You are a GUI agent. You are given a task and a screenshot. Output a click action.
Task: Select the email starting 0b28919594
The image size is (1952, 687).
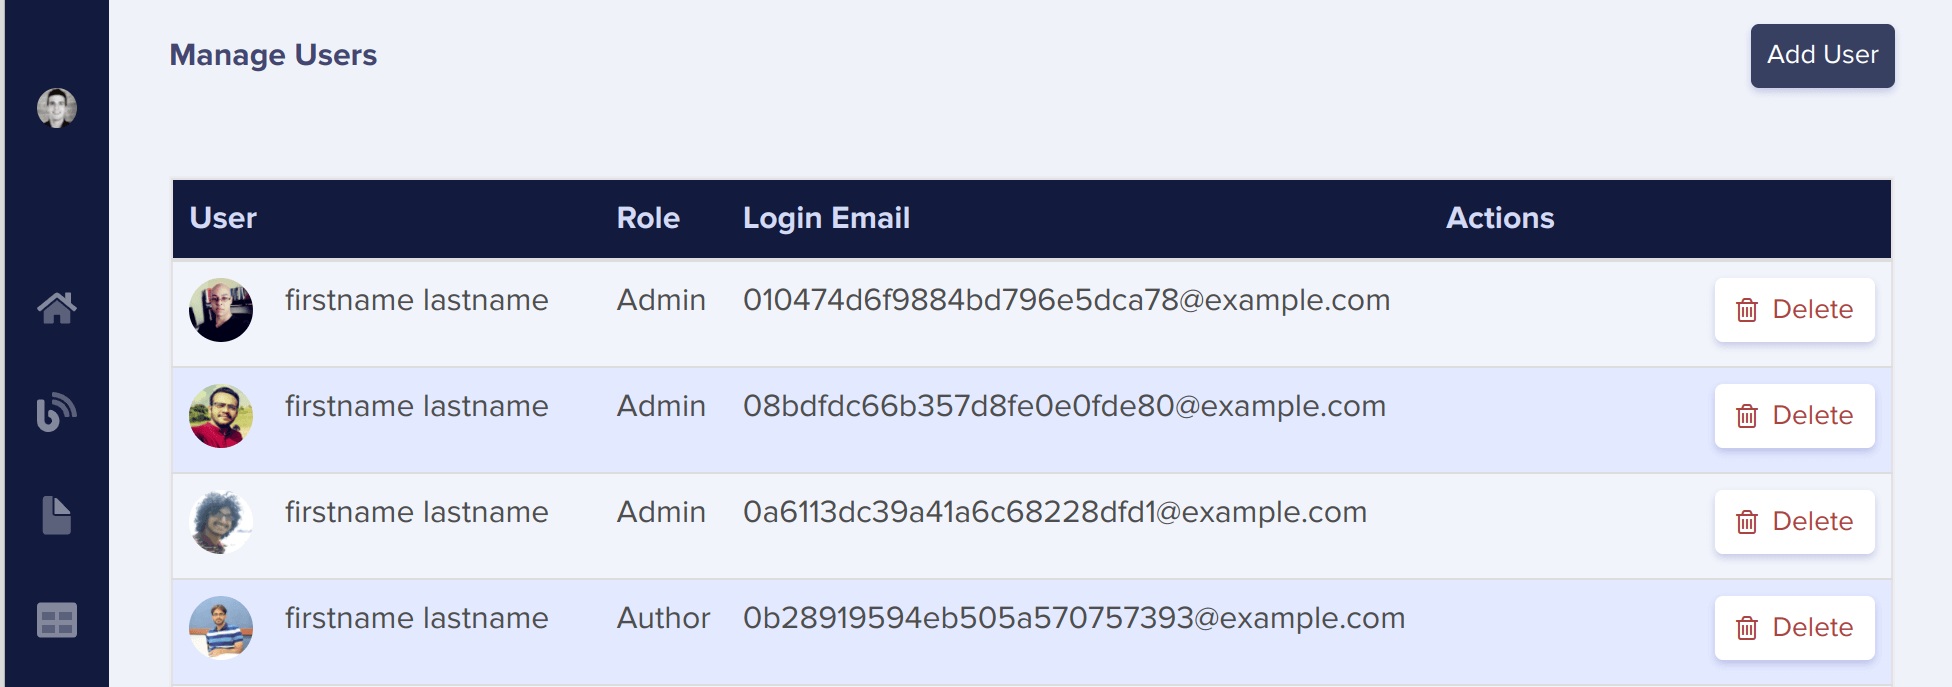click(1074, 618)
